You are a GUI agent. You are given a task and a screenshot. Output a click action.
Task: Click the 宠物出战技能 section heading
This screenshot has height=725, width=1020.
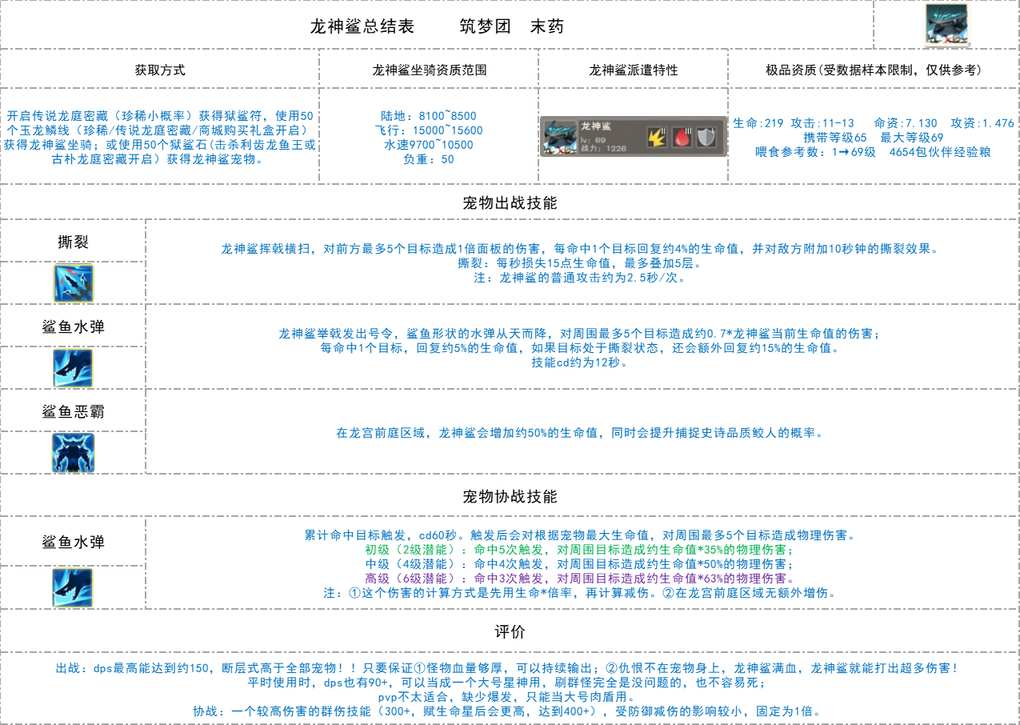click(x=510, y=203)
